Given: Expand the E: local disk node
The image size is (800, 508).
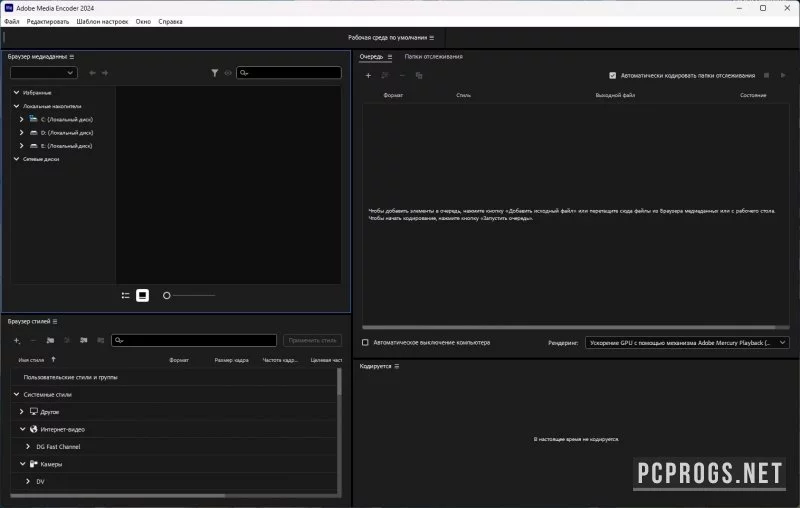Looking at the screenshot, I should click(21, 145).
